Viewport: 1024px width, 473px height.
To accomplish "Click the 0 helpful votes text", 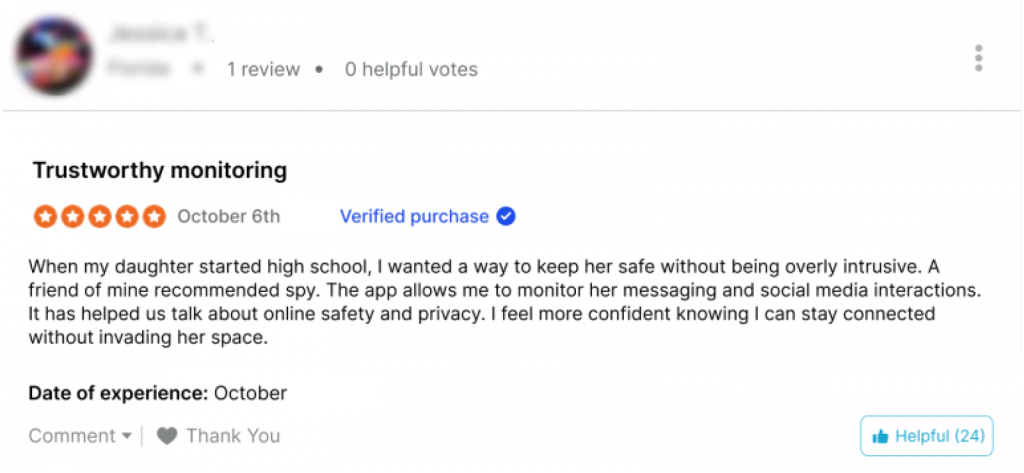I will (x=411, y=69).
